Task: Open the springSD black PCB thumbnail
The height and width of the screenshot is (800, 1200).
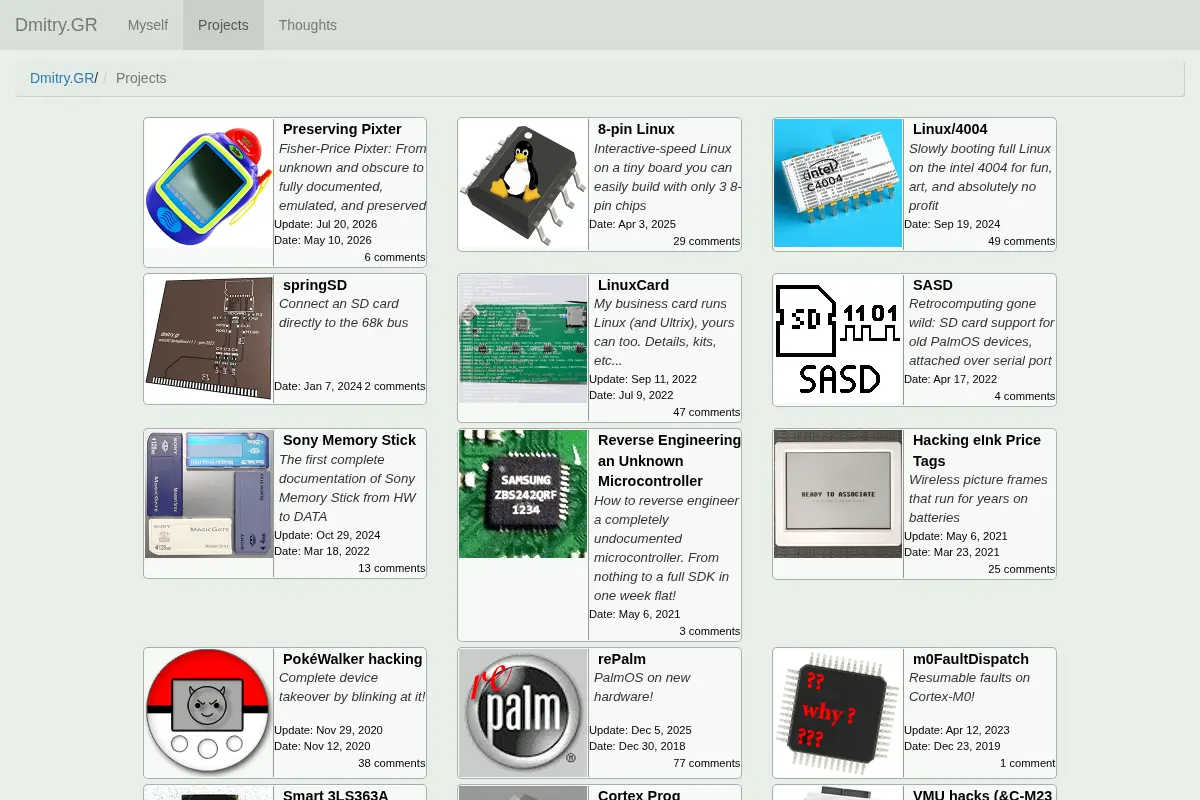Action: click(x=209, y=339)
